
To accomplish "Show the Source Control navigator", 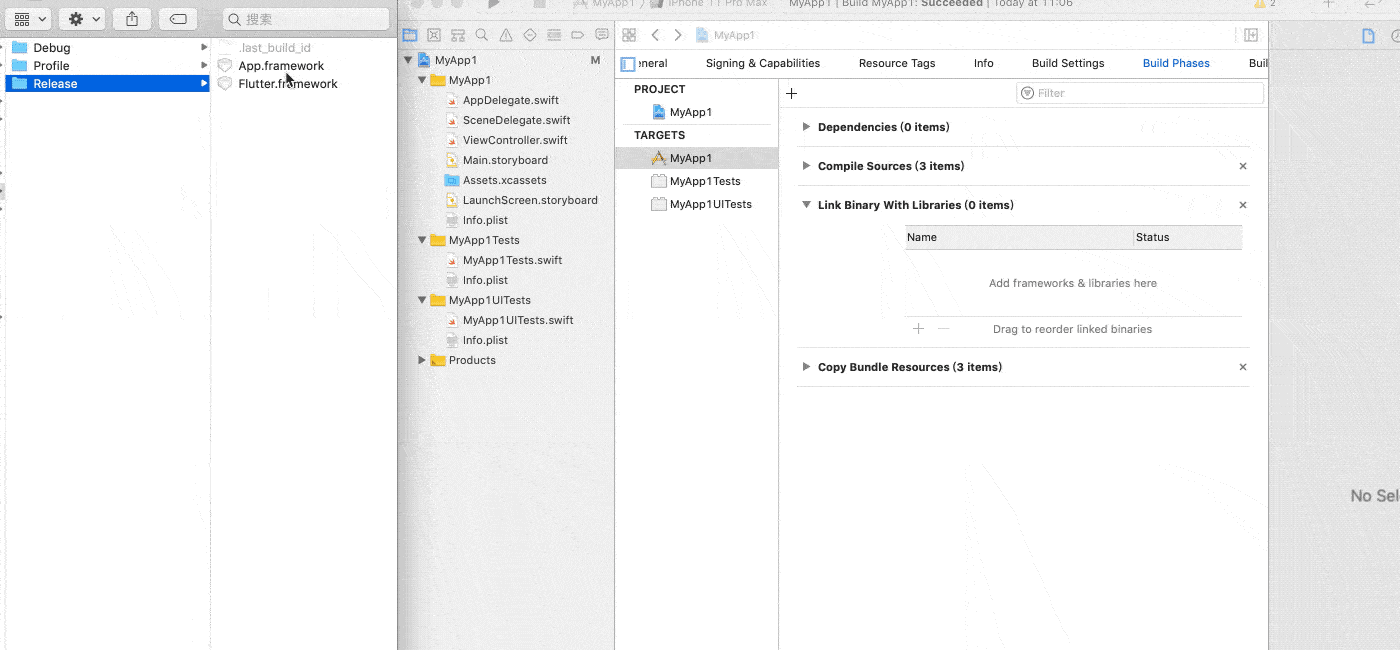I will pyautogui.click(x=434, y=35).
